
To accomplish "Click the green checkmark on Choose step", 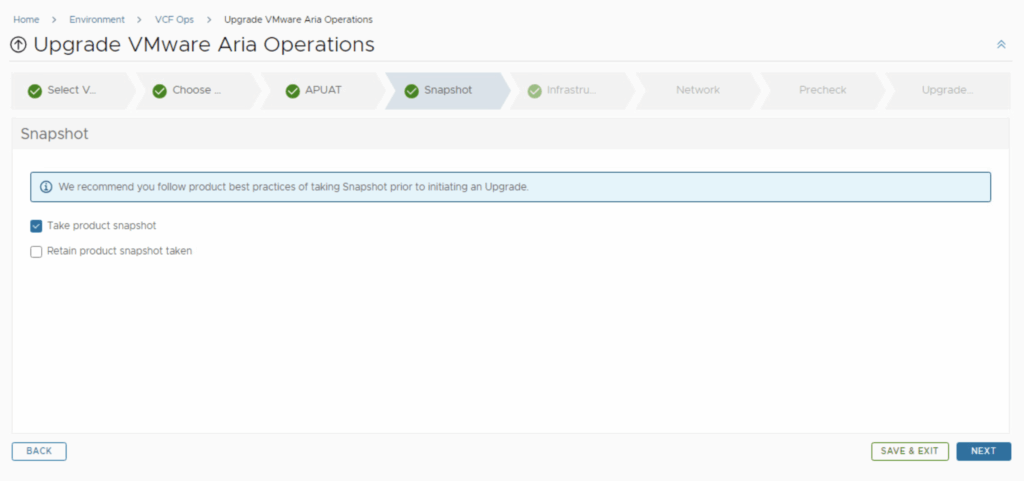I will [160, 91].
